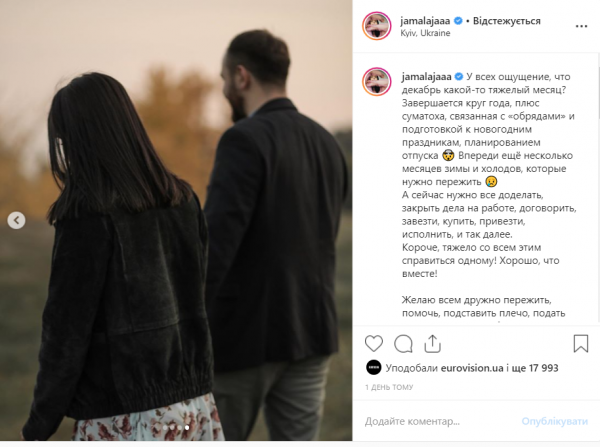Share the post using the share icon
Image resolution: width=600 pixels, height=447 pixels.
(432, 343)
